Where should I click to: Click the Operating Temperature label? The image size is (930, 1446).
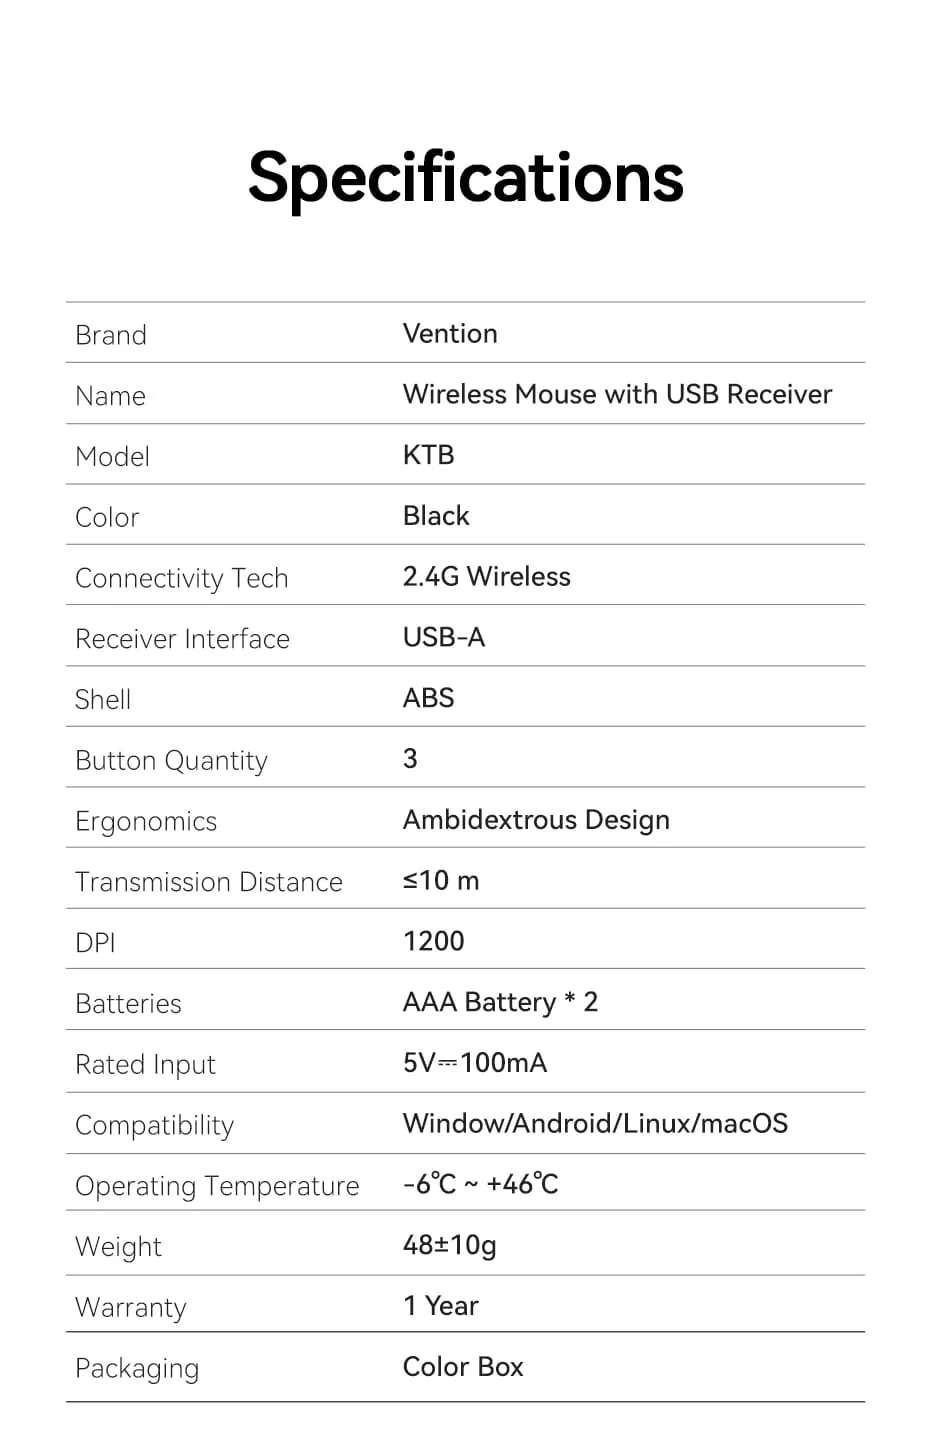pos(217,1186)
